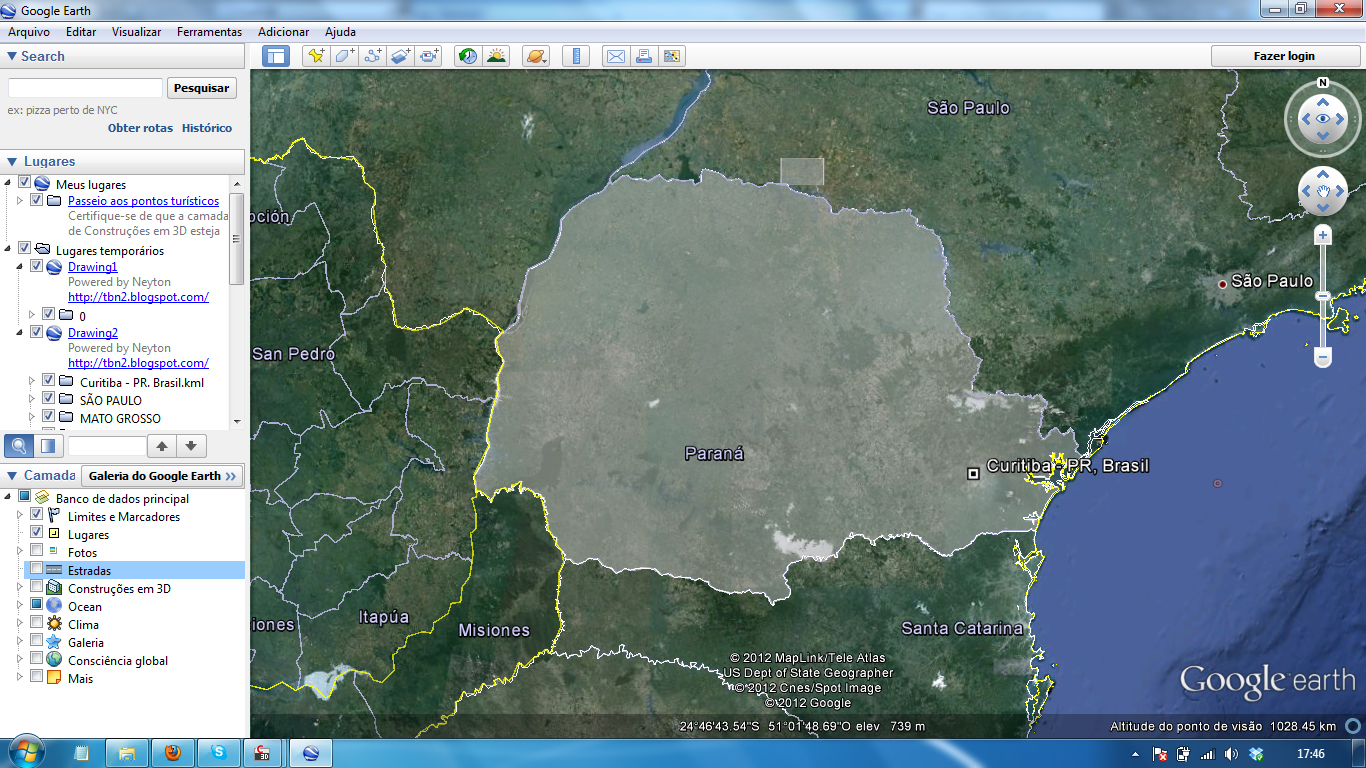The height and width of the screenshot is (768, 1366).
Task: Select the ruler measuring tool
Action: tap(576, 56)
